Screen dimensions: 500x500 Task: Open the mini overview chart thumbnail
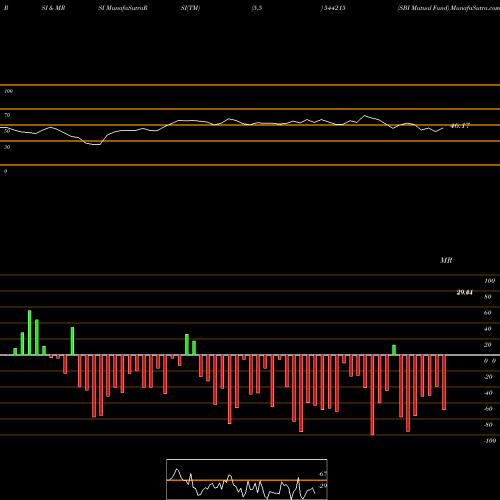[247, 479]
